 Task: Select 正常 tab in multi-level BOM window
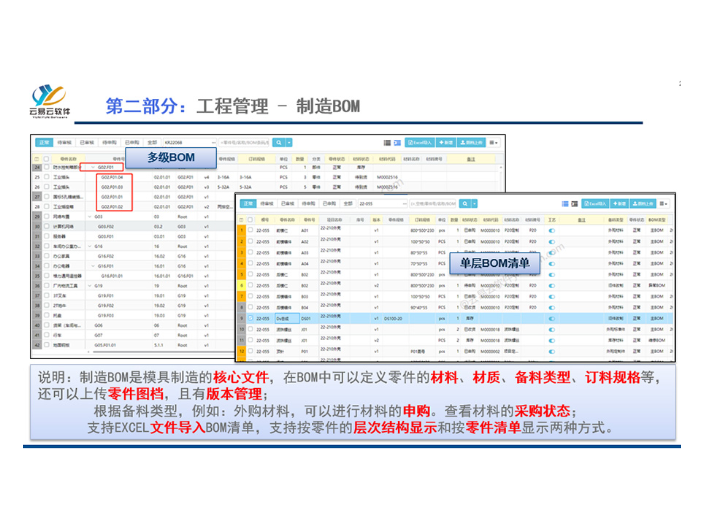click(x=44, y=142)
